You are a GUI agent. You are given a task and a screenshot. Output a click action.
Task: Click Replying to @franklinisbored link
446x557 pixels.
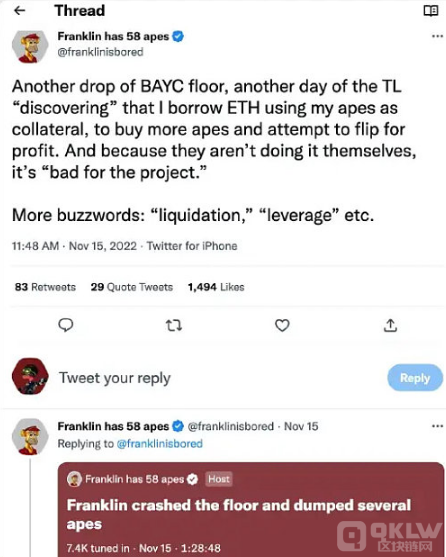159,444
